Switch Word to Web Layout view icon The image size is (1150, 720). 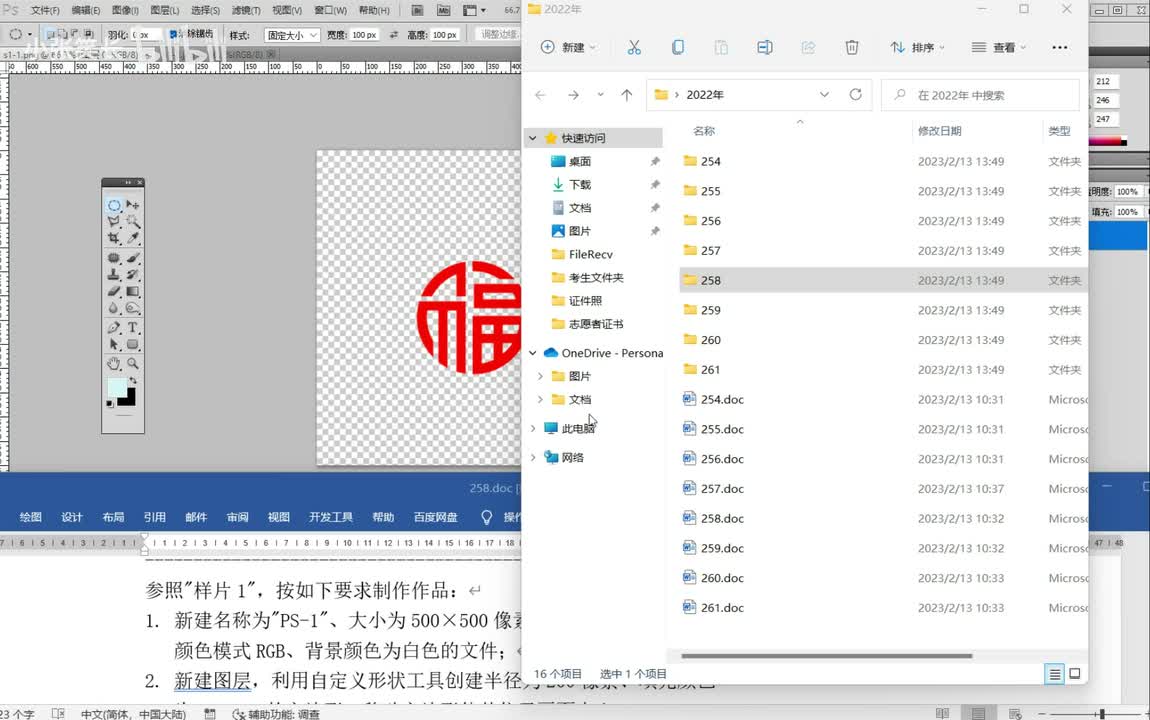[1015, 713]
